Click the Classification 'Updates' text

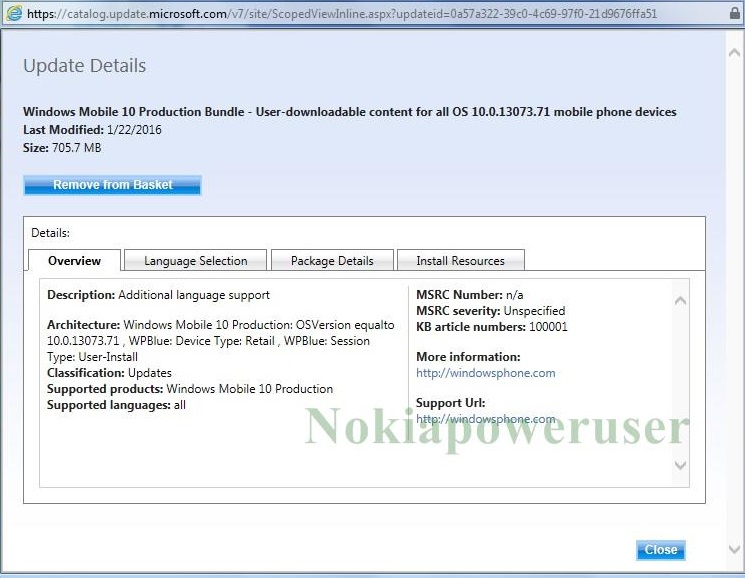pyautogui.click(x=150, y=373)
